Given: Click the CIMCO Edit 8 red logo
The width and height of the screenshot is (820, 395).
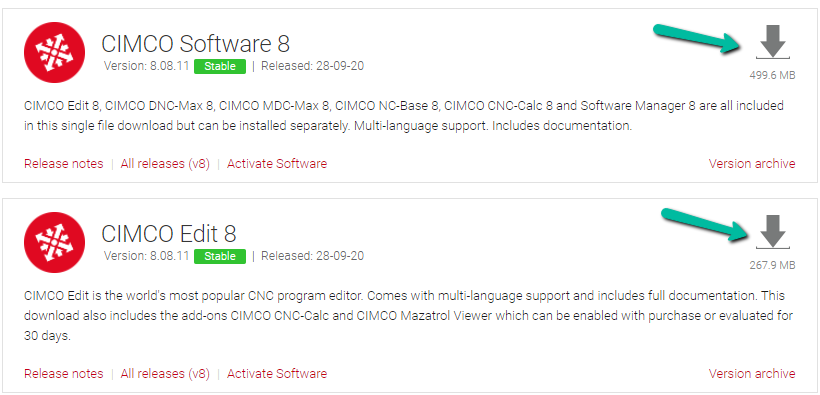Looking at the screenshot, I should point(54,242).
